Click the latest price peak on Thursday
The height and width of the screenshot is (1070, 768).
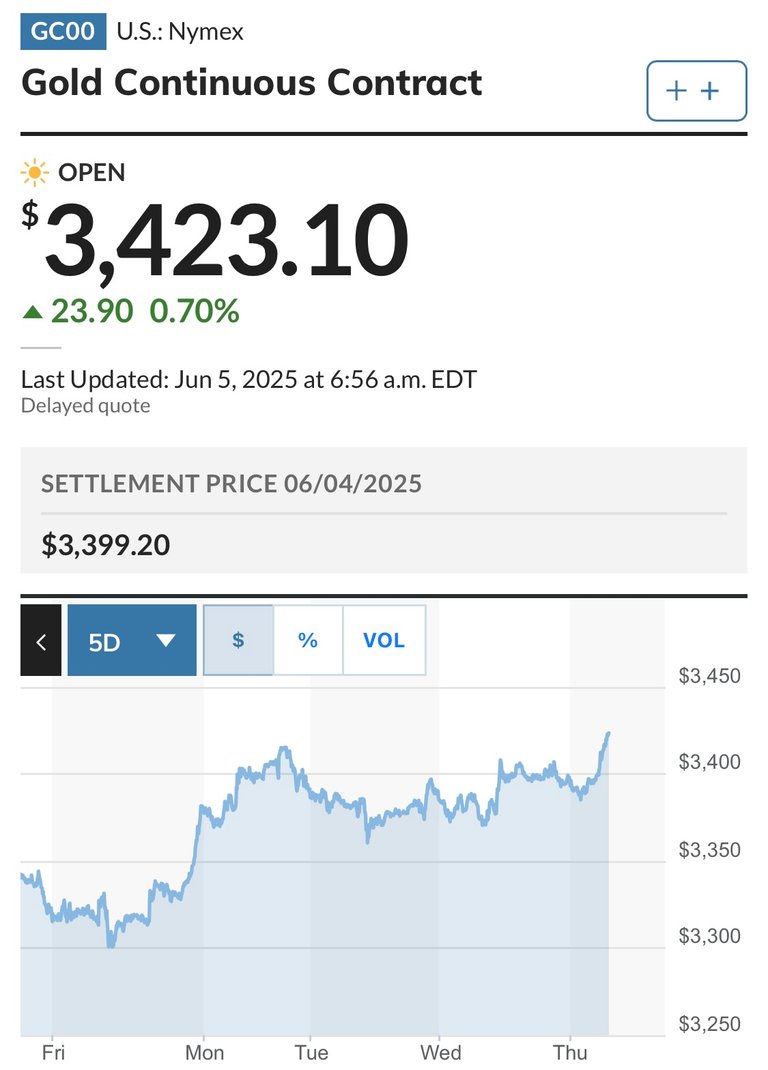pos(608,734)
